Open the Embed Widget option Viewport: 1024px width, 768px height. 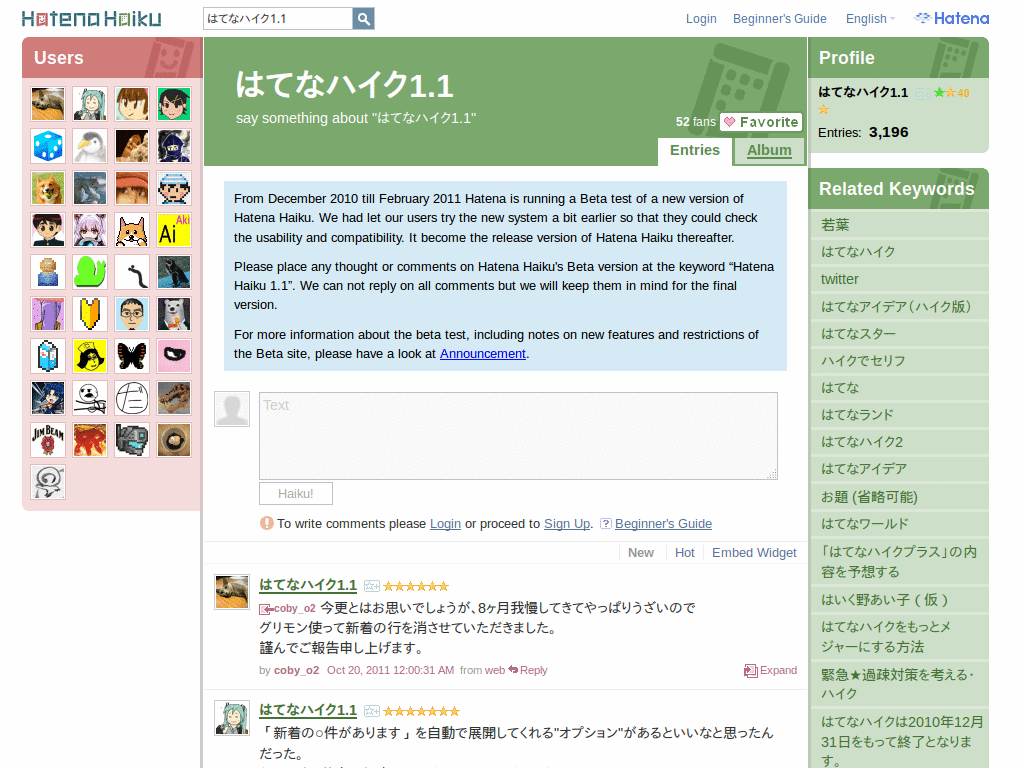coord(754,552)
